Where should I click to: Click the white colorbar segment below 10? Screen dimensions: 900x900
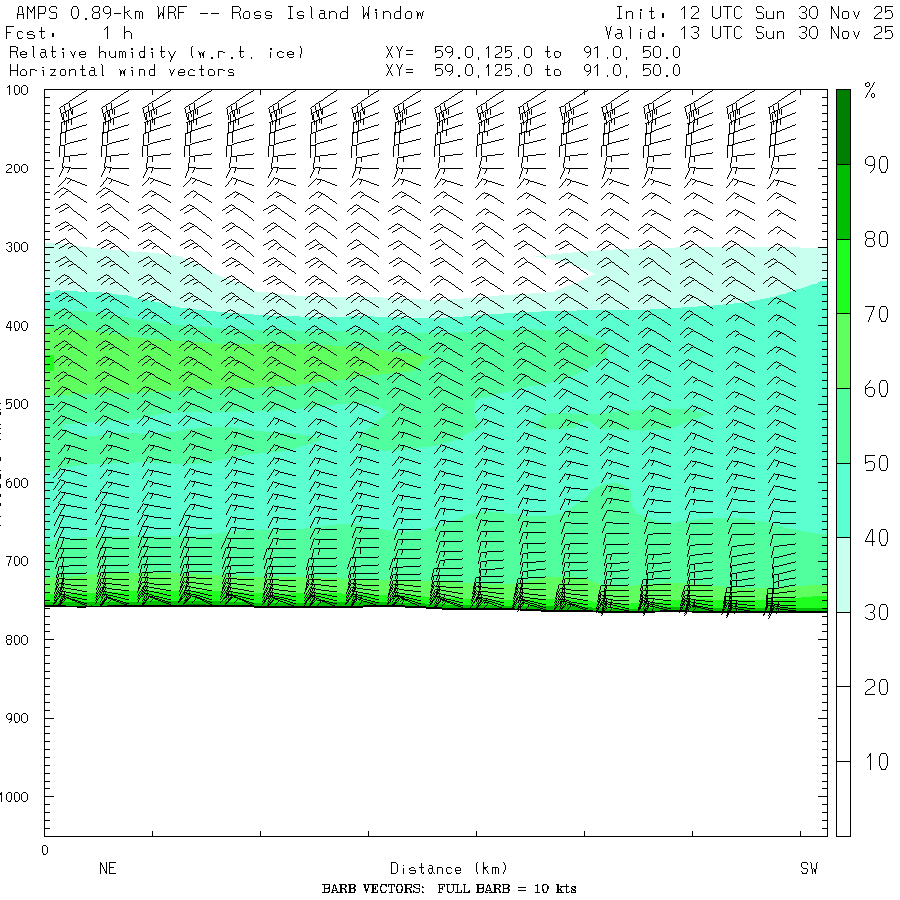[843, 798]
